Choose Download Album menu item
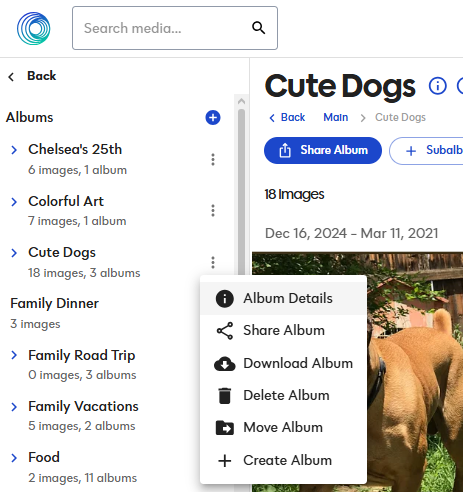 pyautogui.click(x=283, y=363)
